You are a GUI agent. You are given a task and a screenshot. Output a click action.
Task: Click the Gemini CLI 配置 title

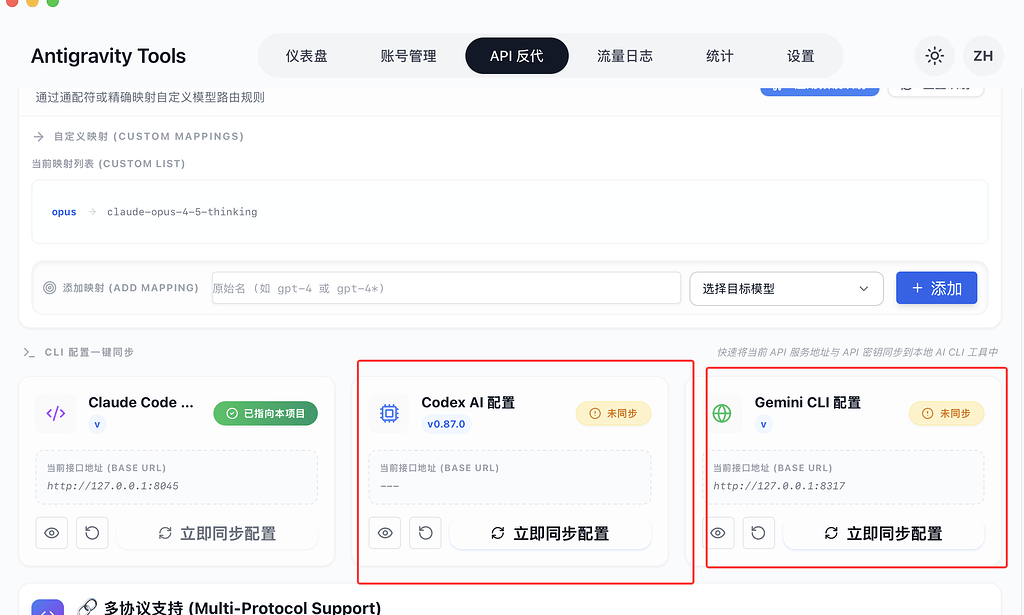(x=808, y=402)
